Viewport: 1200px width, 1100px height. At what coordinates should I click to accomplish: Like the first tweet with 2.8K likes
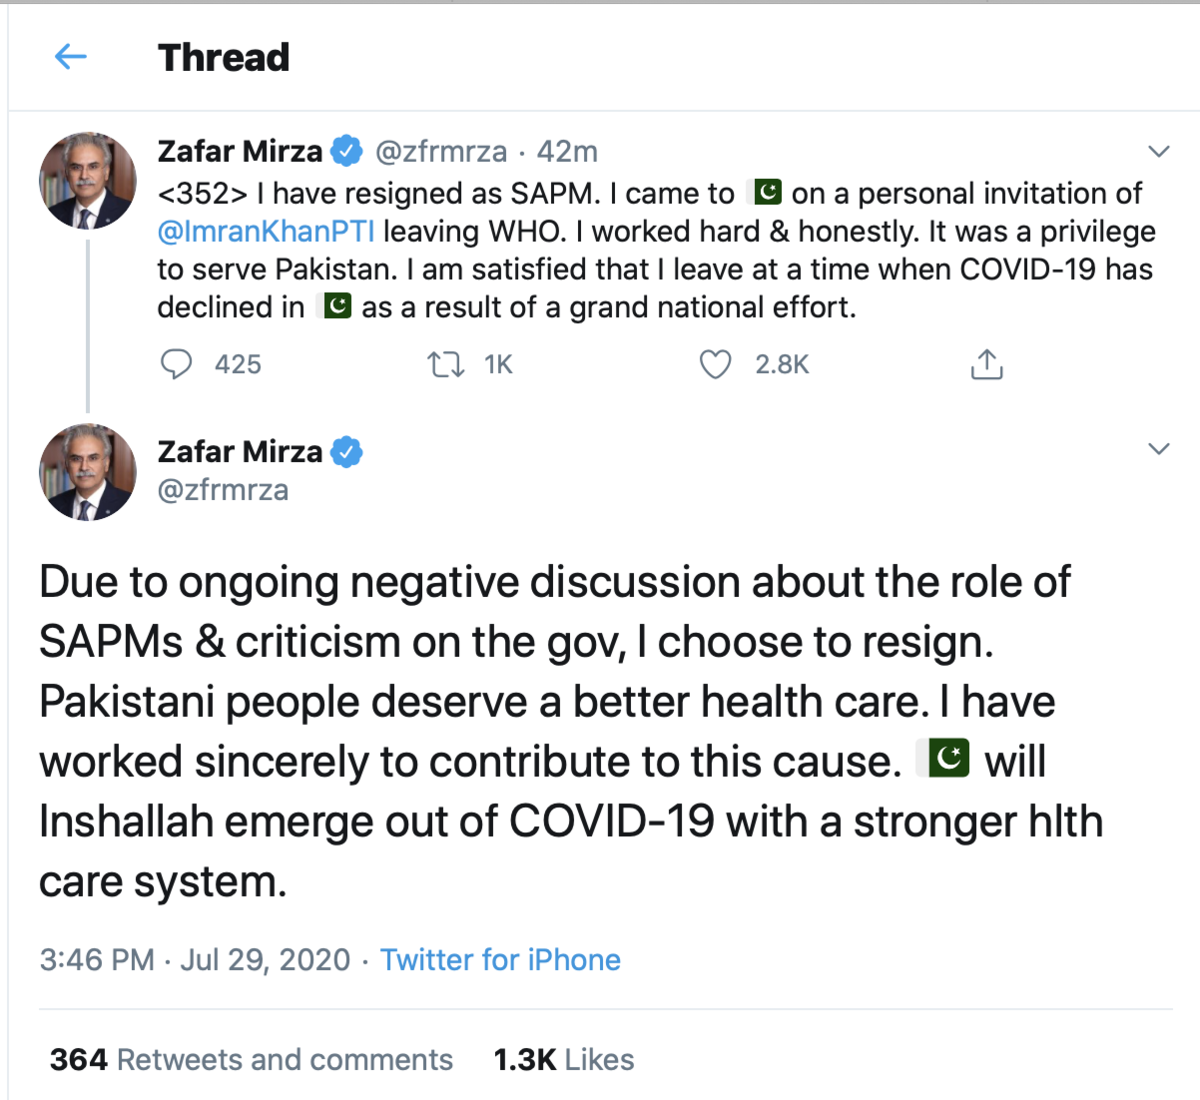[x=715, y=364]
